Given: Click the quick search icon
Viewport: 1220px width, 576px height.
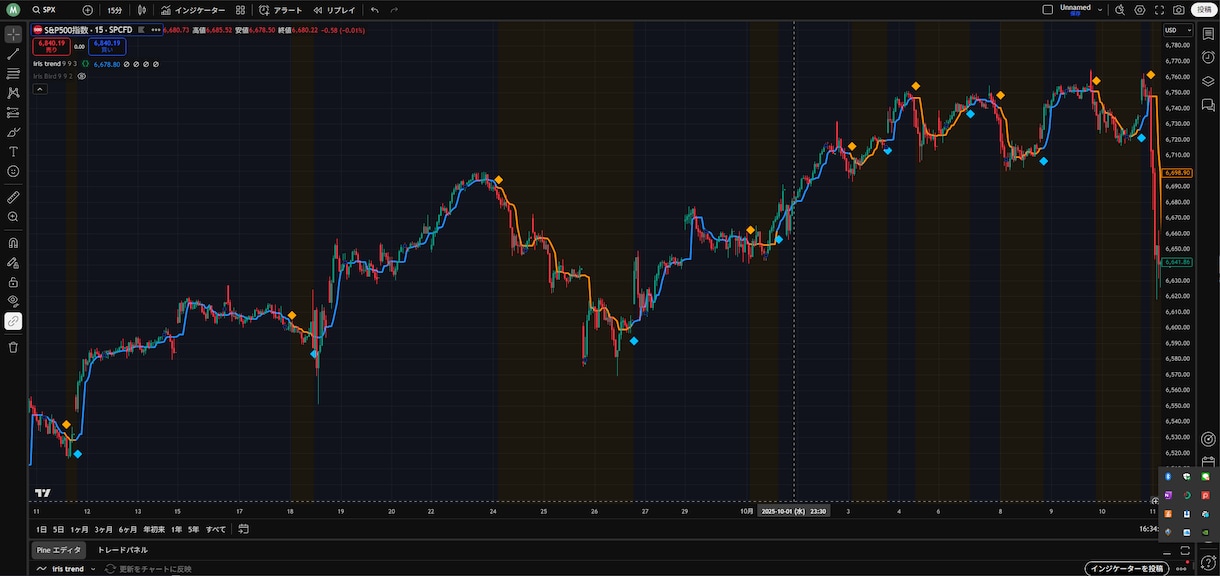Looking at the screenshot, I should coord(1119,9).
